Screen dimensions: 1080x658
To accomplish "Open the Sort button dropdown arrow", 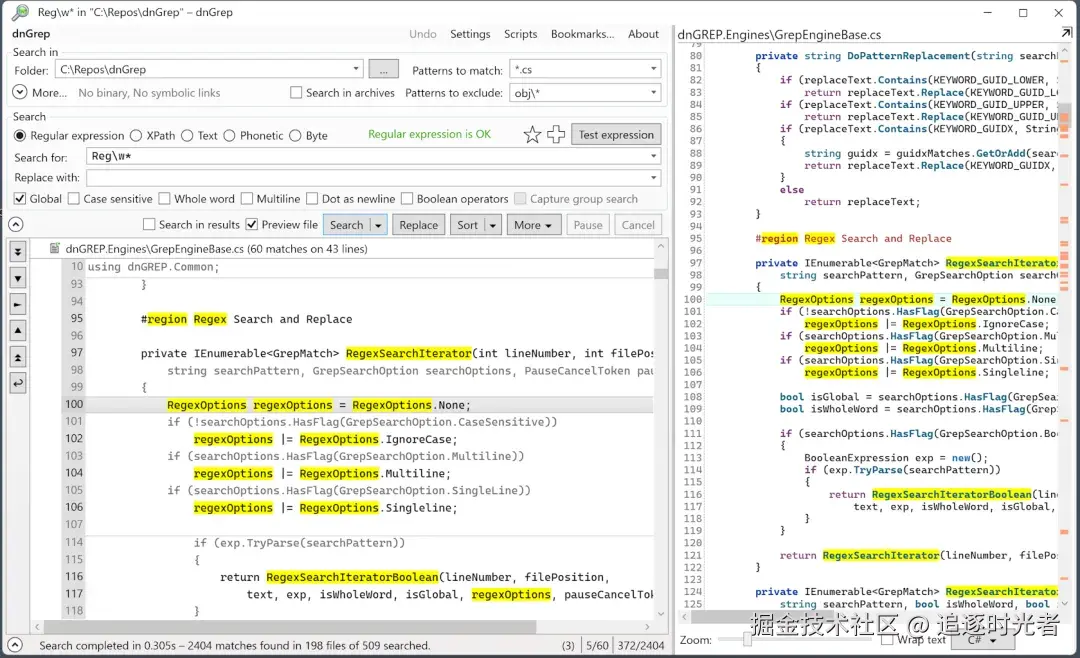I will click(492, 225).
